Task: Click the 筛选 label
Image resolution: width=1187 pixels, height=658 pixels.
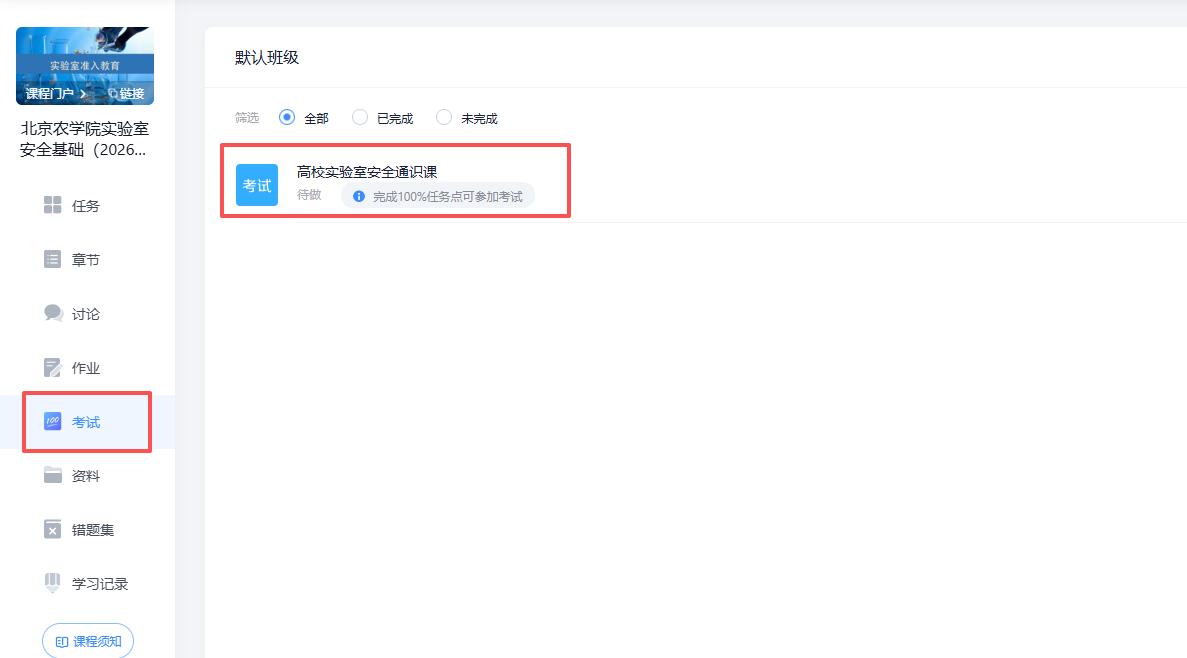Action: [x=247, y=118]
